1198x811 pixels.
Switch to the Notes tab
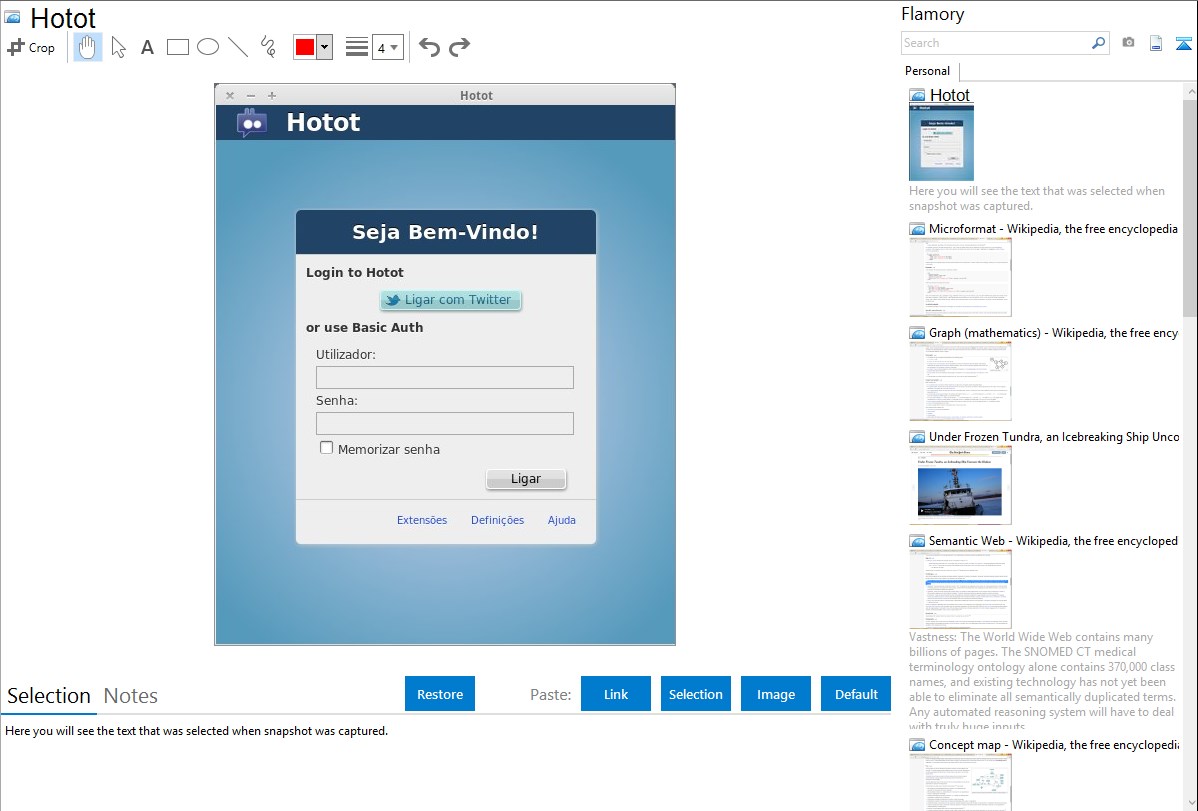pyautogui.click(x=131, y=696)
